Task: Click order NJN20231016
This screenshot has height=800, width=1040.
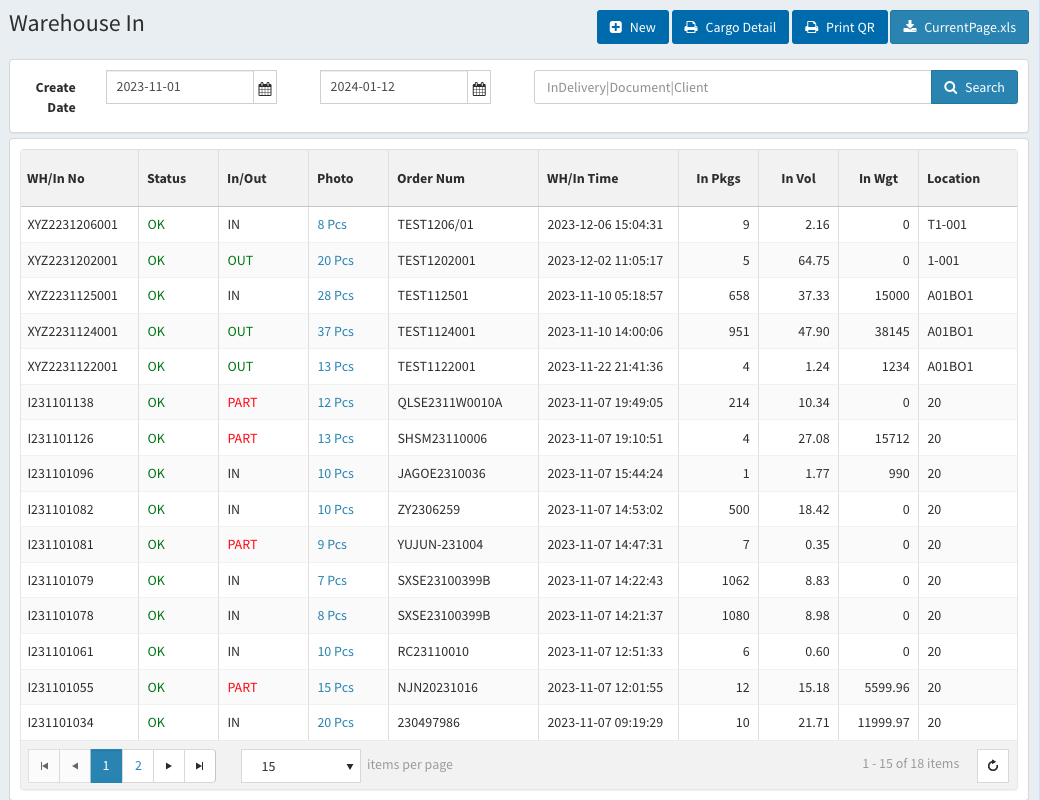Action: pyautogui.click(x=437, y=687)
